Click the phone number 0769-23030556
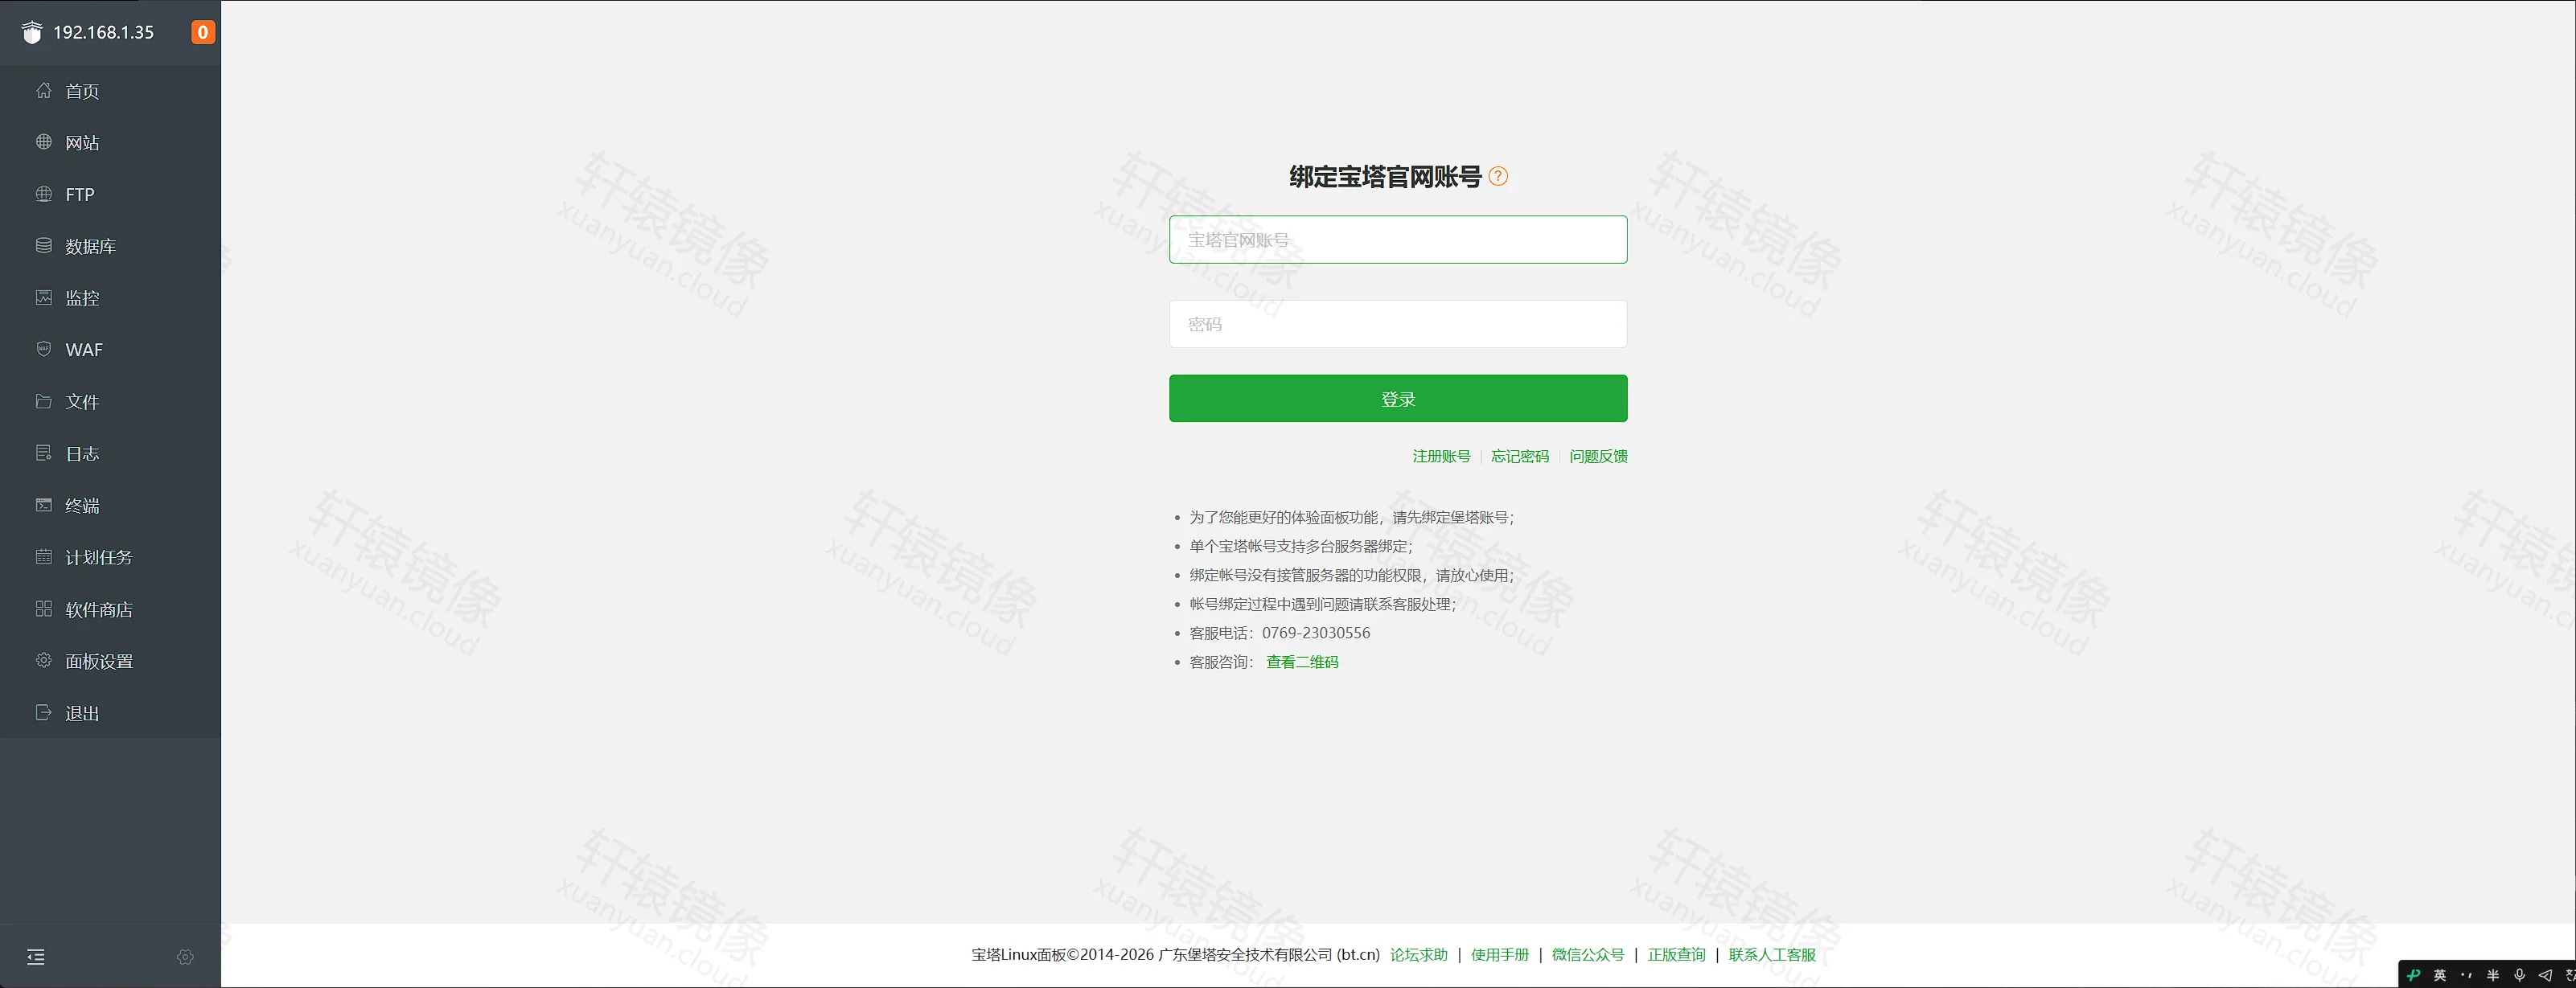2576x988 pixels. [1316, 633]
